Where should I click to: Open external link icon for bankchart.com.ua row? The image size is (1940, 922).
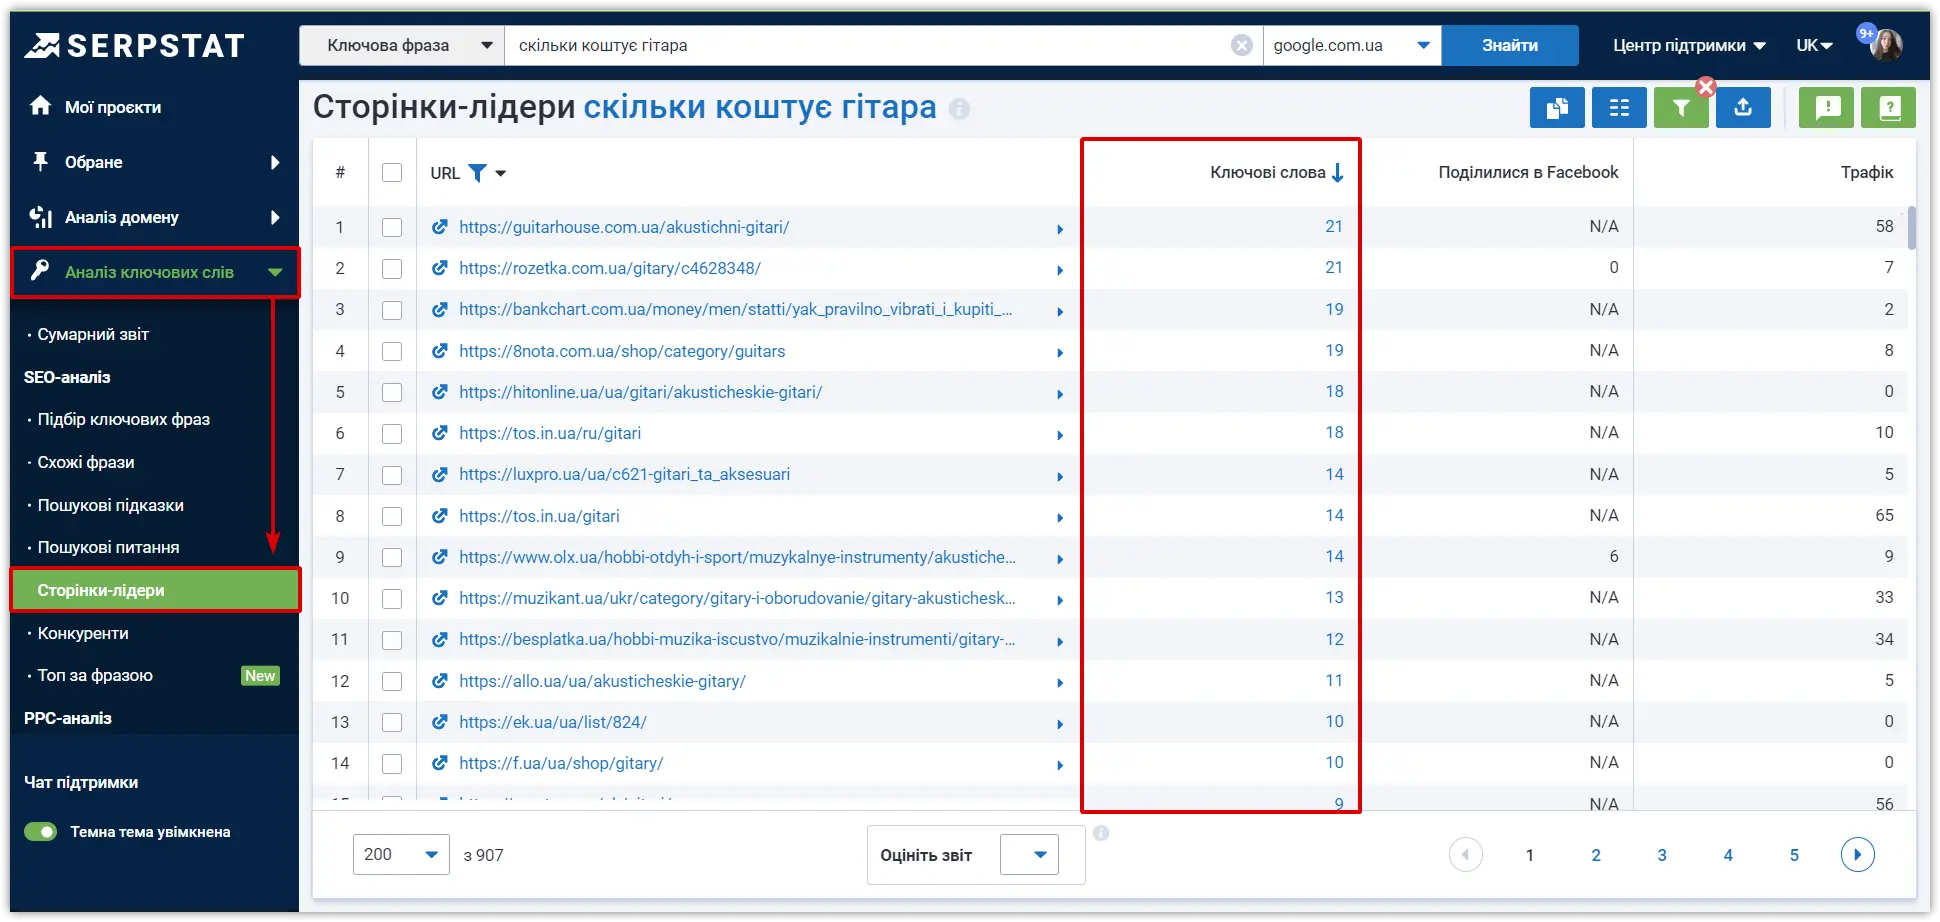439,309
